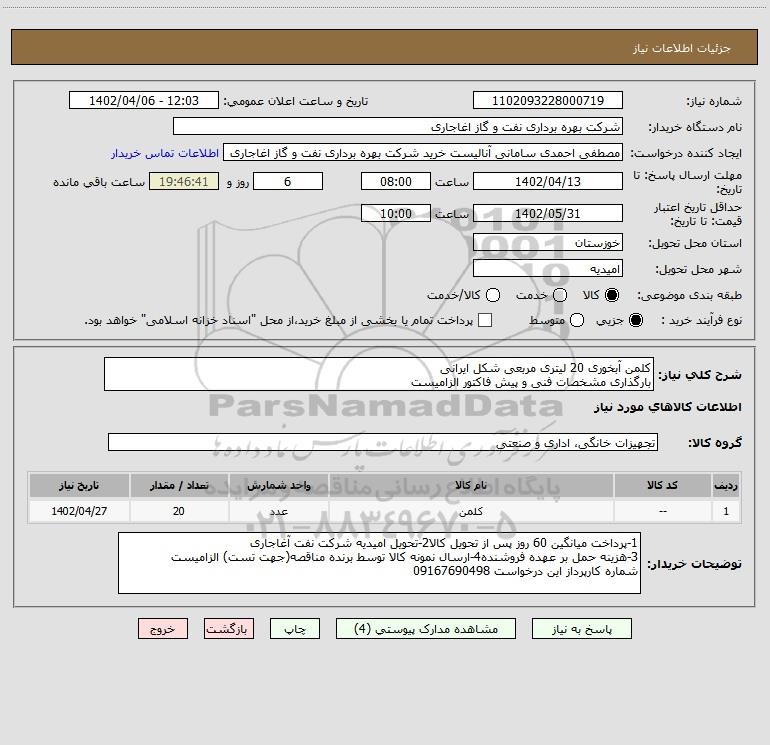This screenshot has height=745, width=770.
Task: Click the request creator name field
Action: (x=423, y=152)
